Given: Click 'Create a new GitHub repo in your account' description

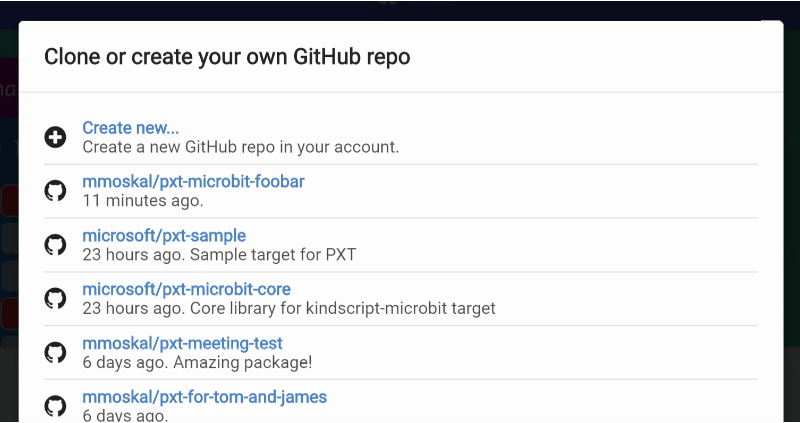Looking at the screenshot, I should pos(241,147).
